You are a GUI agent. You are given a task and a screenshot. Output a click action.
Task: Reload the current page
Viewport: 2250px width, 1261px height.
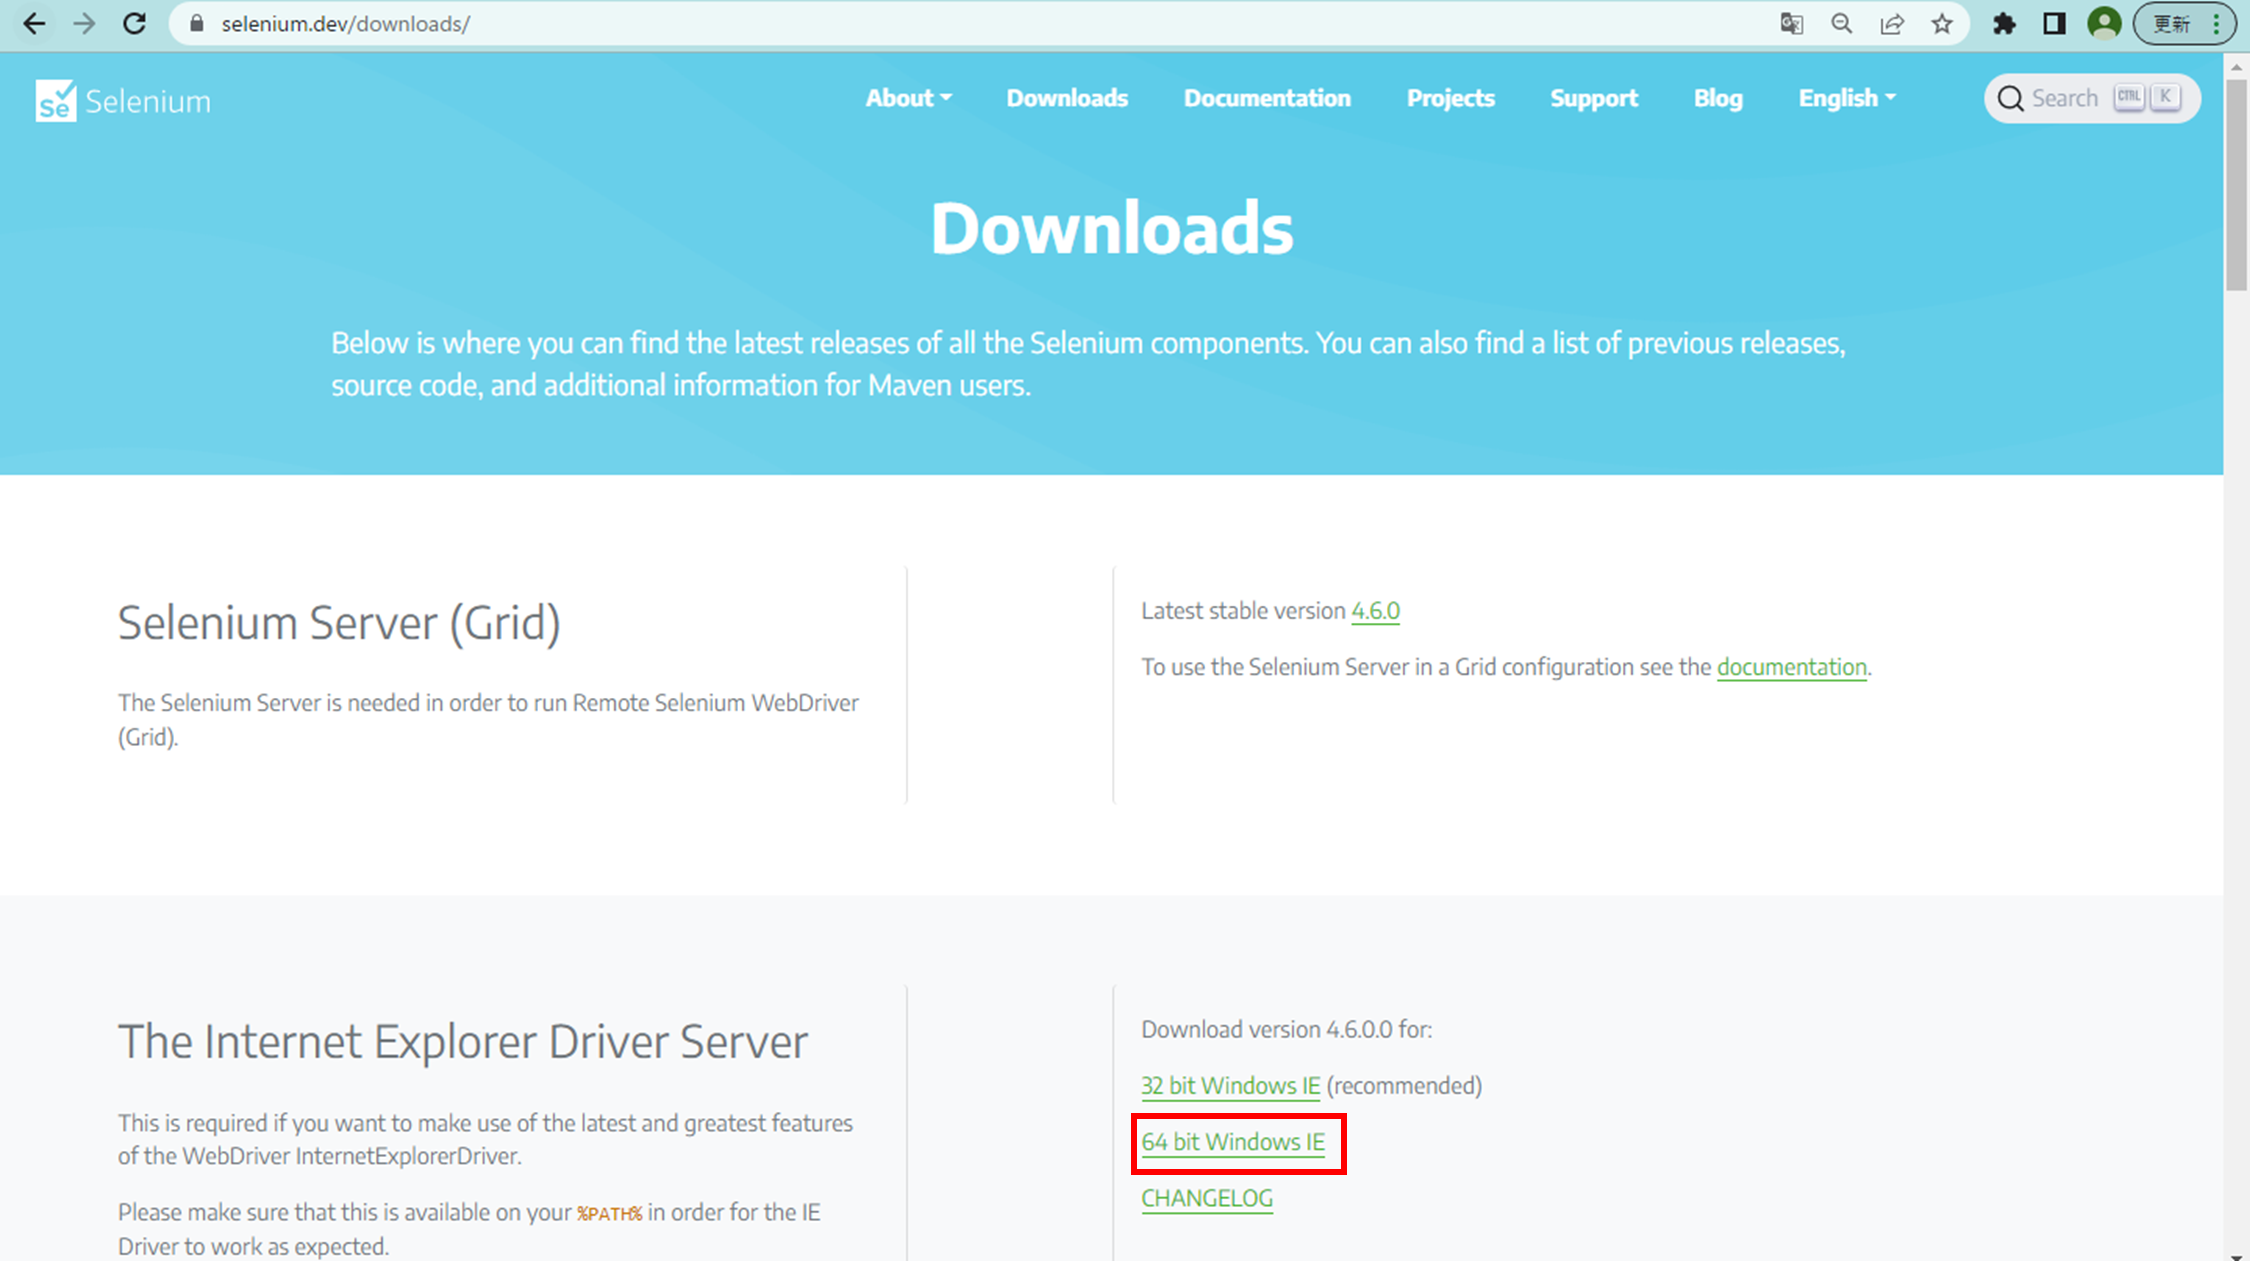click(135, 23)
